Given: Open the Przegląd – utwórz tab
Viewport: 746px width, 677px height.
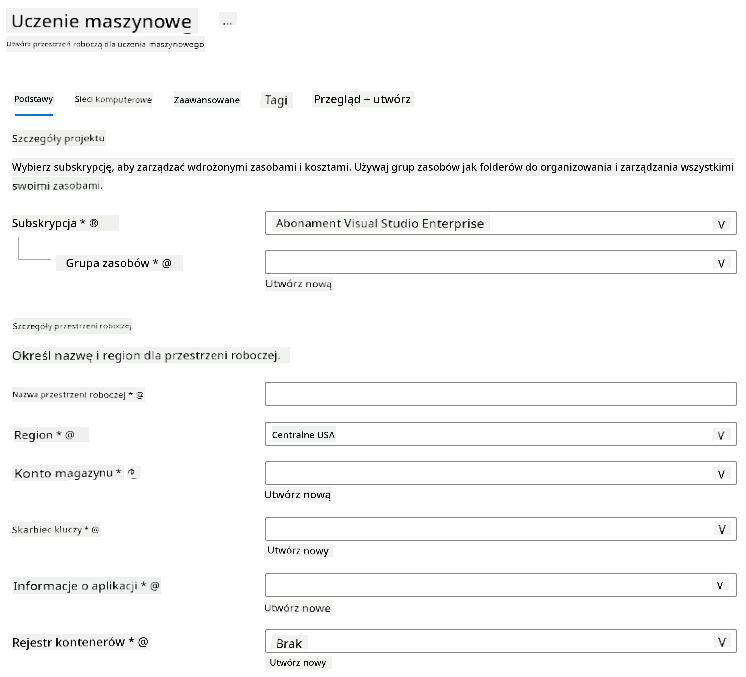Looking at the screenshot, I should (362, 99).
